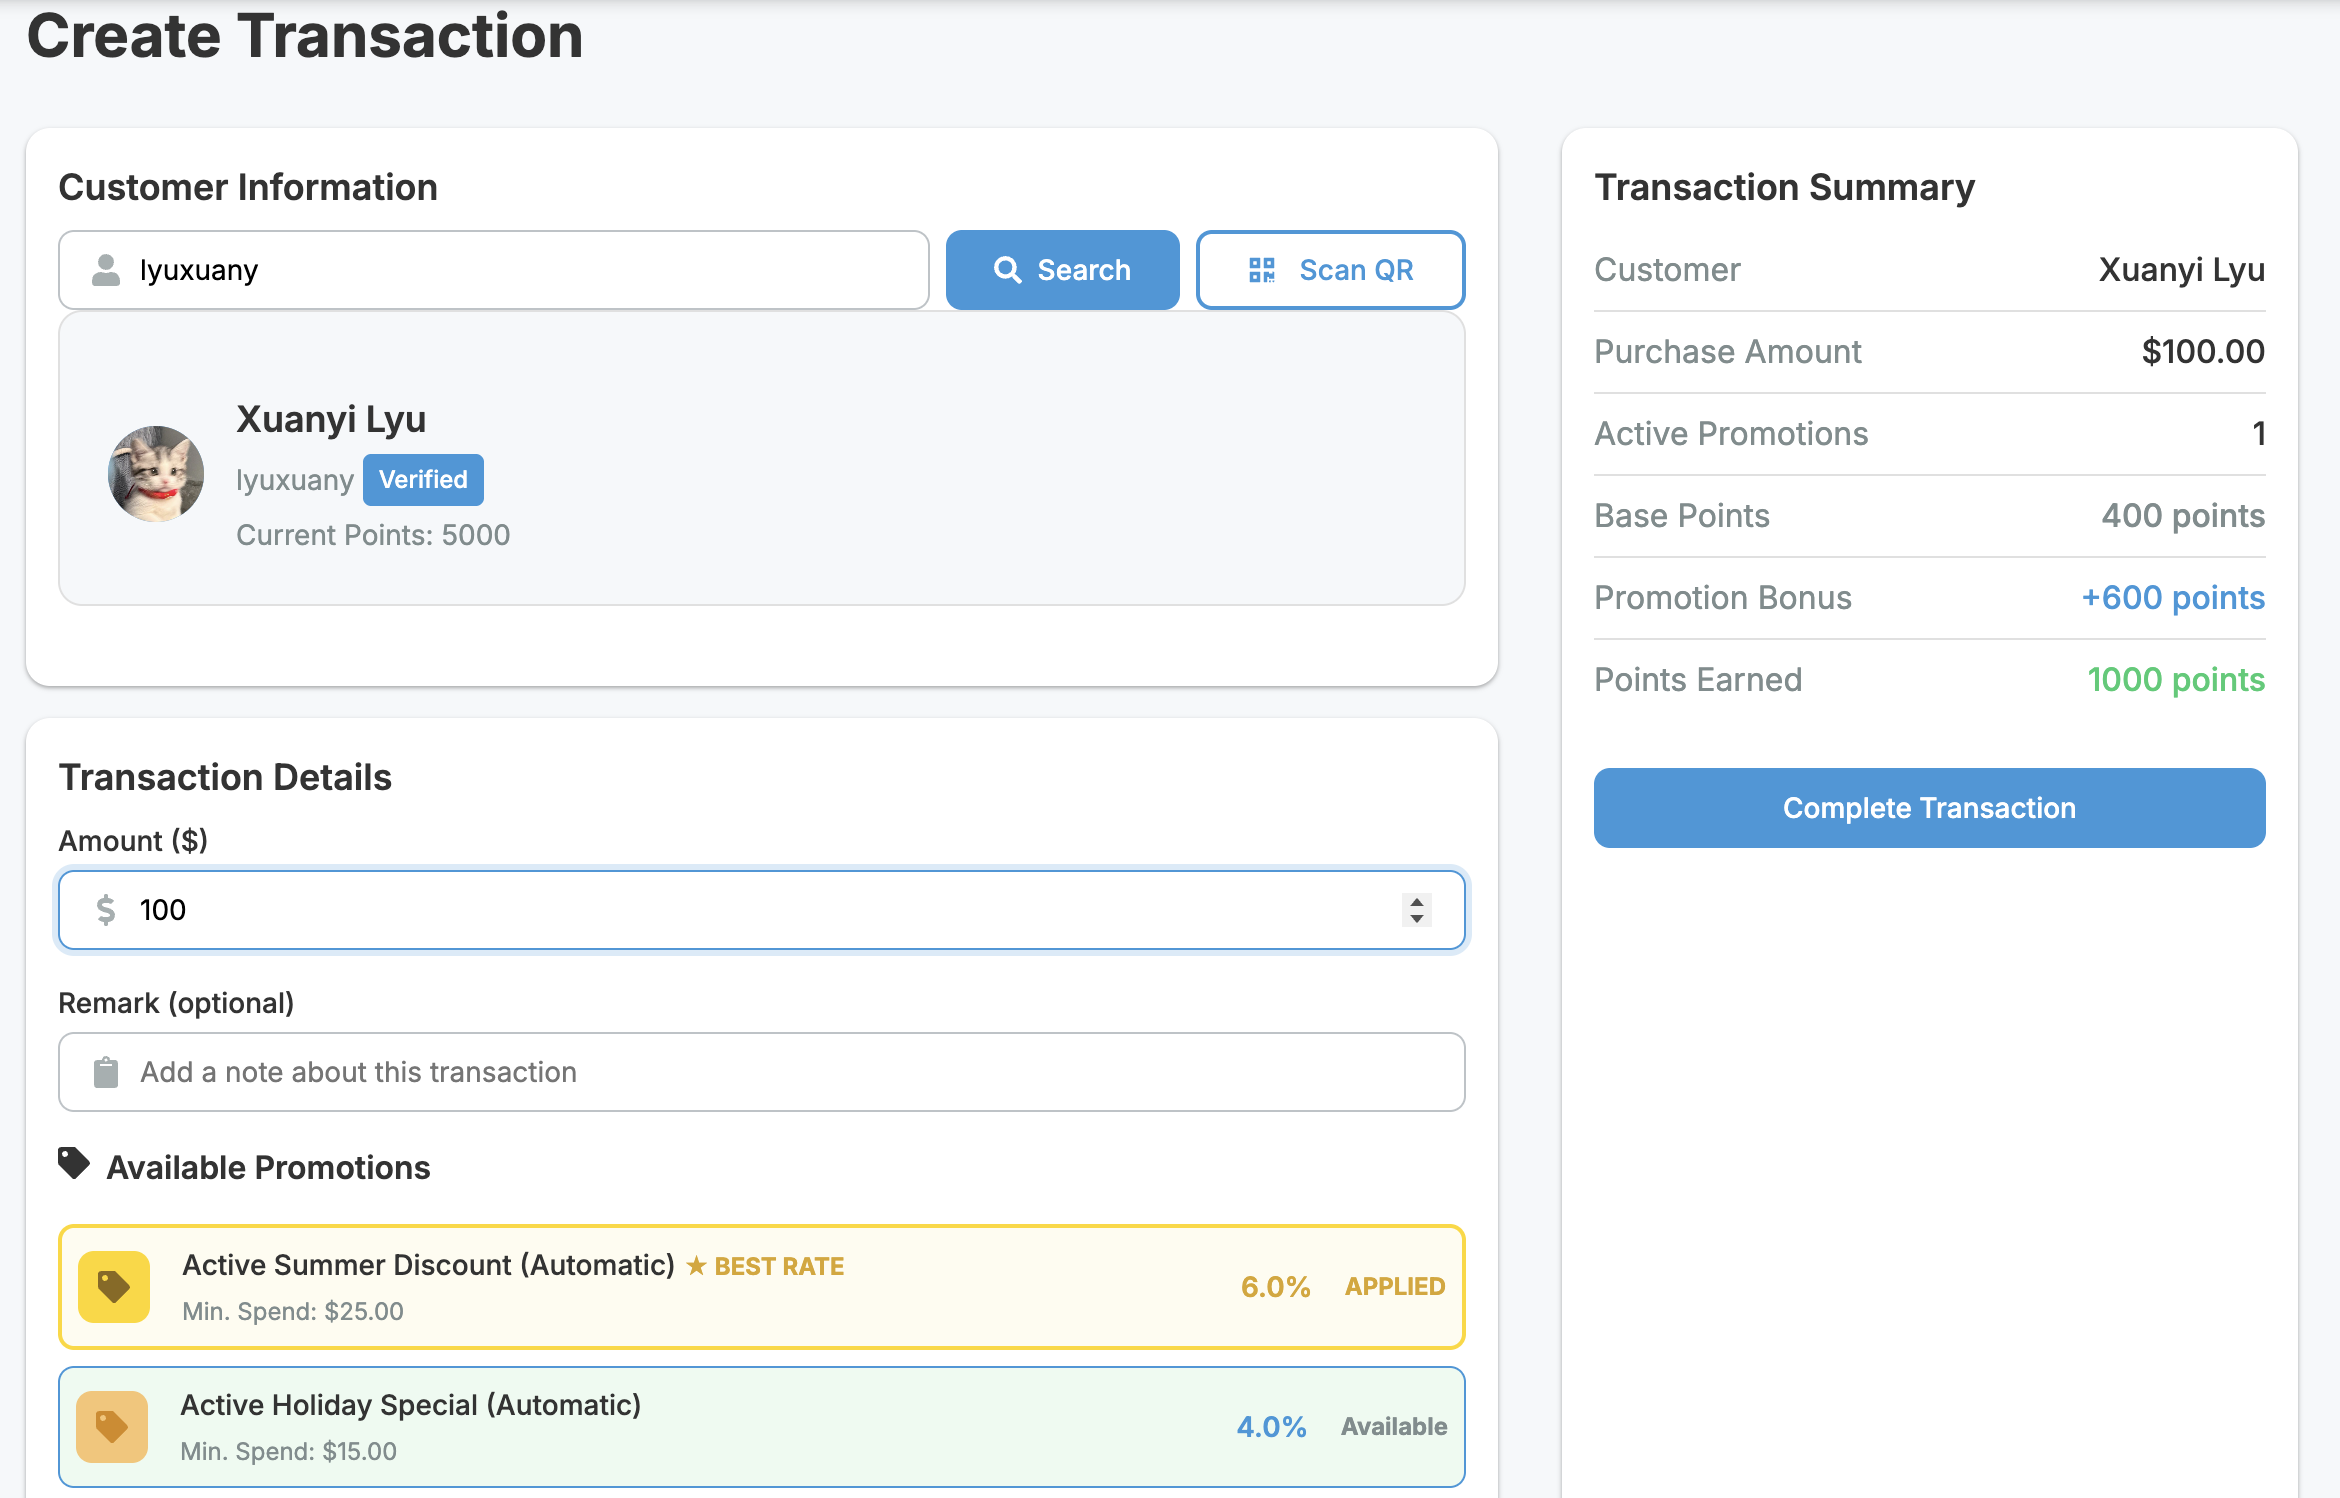Click the user icon in customer field

click(x=106, y=270)
